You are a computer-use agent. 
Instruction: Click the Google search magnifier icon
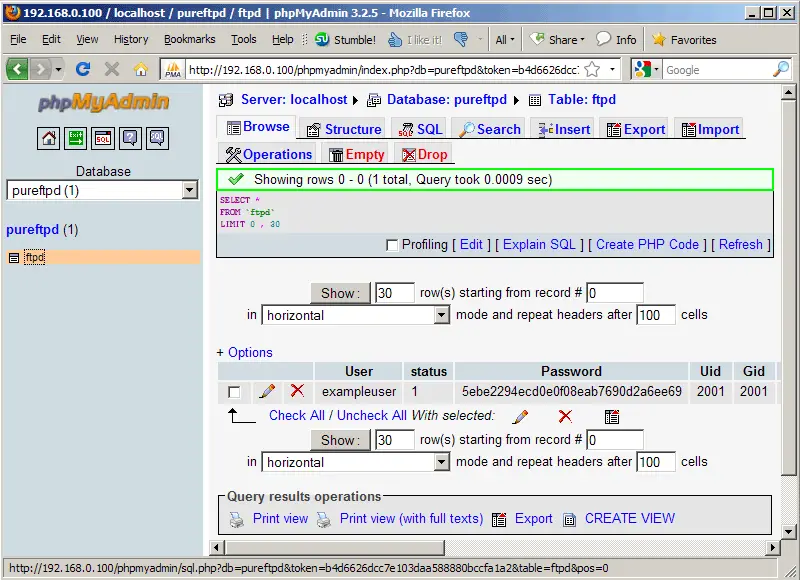[x=781, y=69]
